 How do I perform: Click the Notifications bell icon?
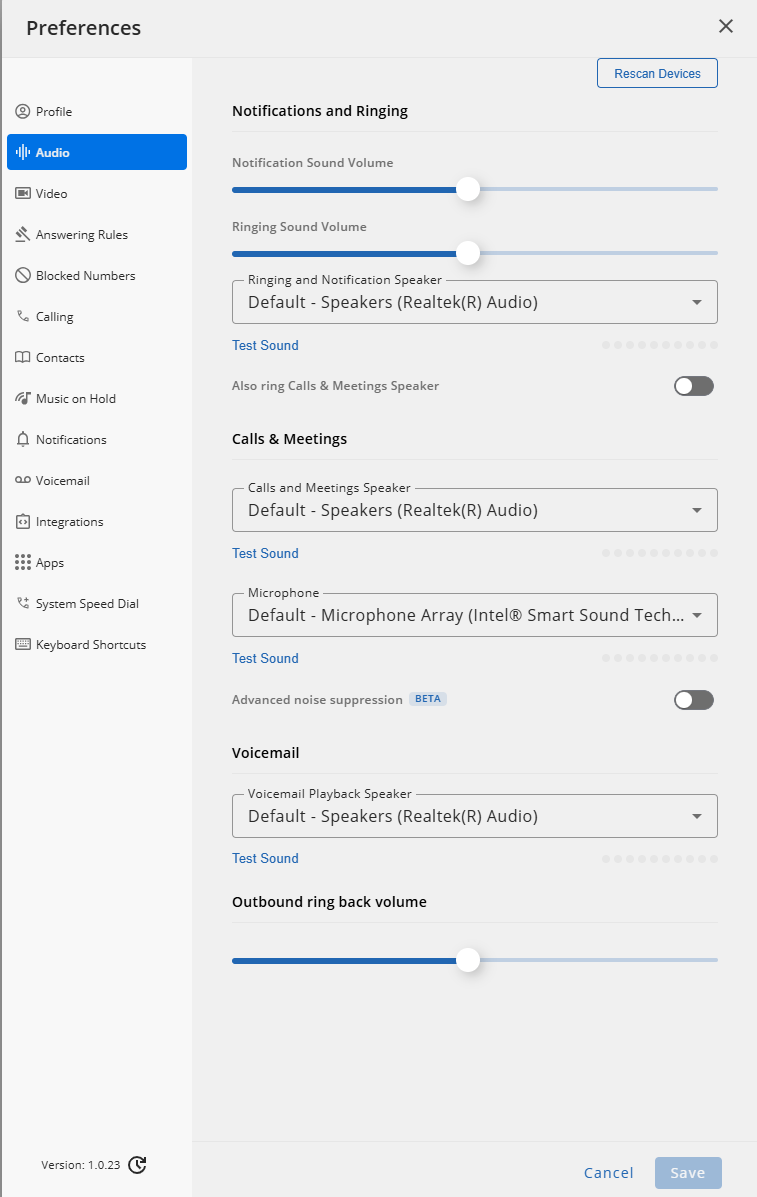click(x=23, y=440)
